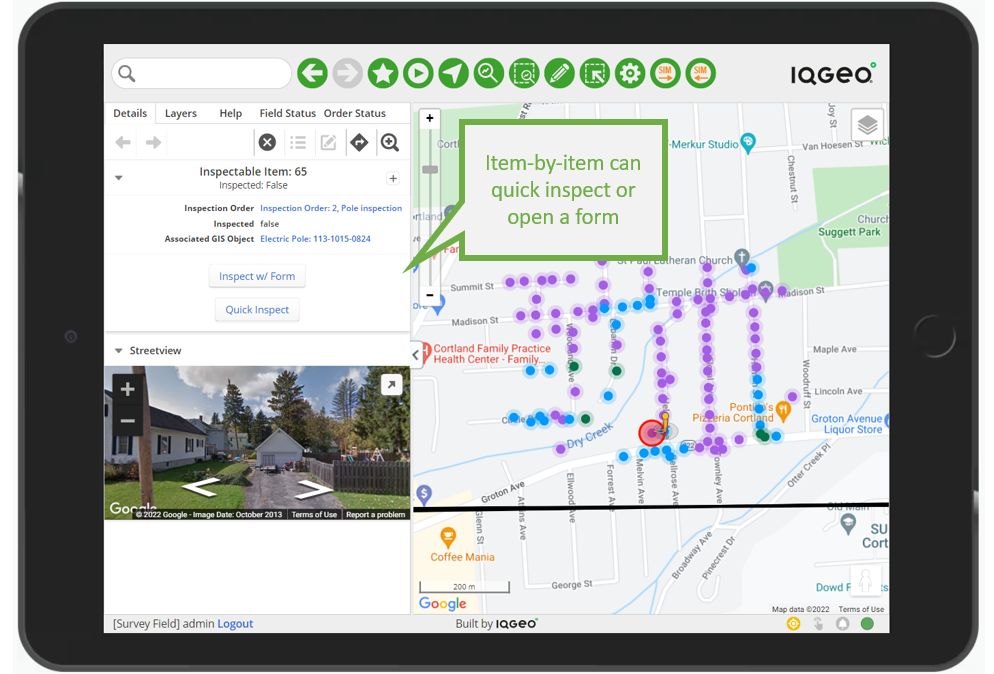Click the map Terms of Use link
Image resolution: width=994 pixels, height=674 pixels.
pos(861,609)
